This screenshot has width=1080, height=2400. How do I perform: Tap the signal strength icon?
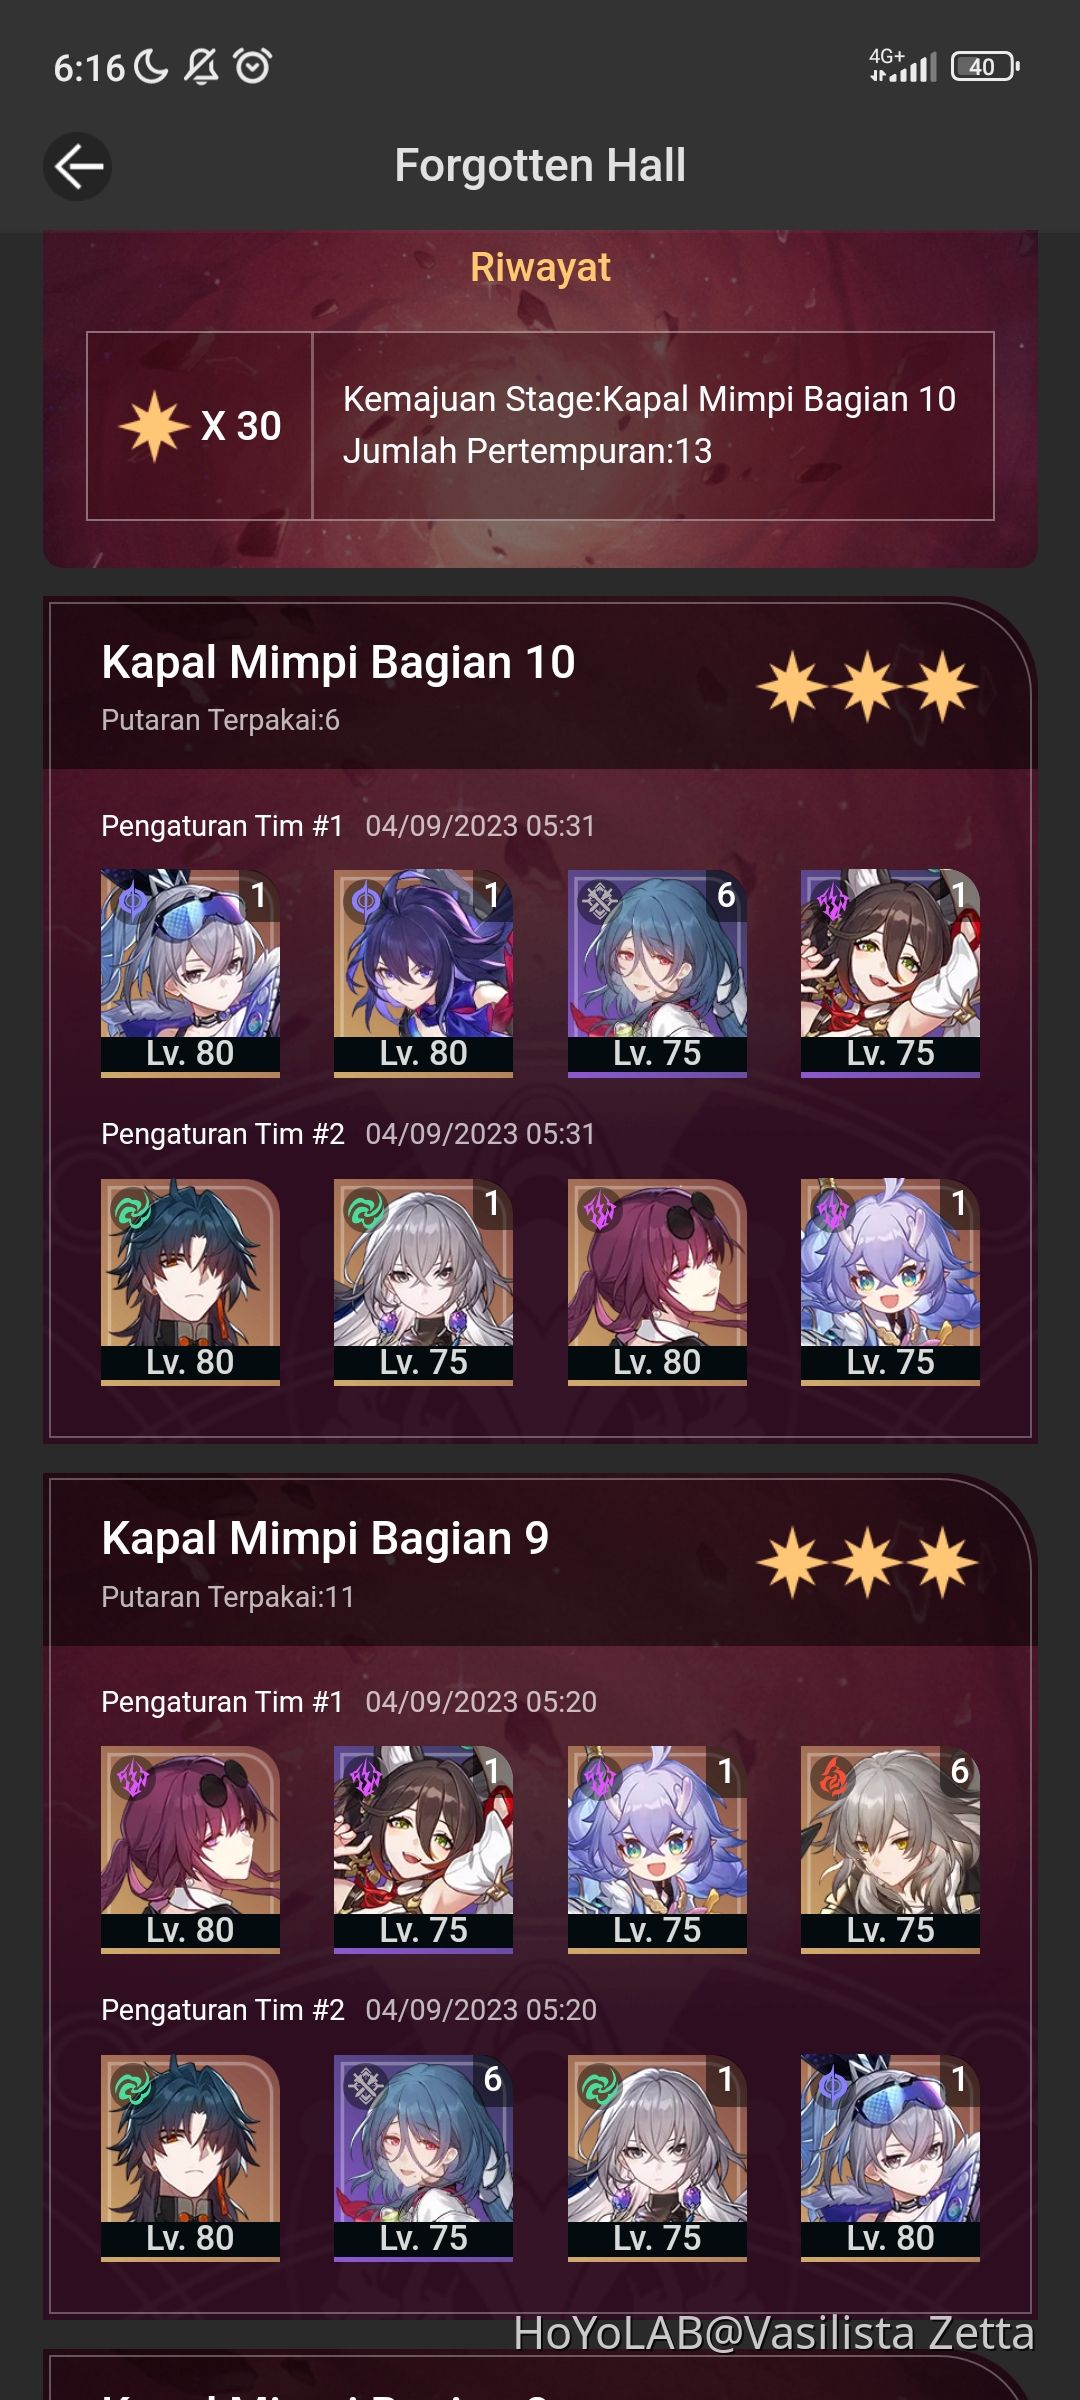903,66
